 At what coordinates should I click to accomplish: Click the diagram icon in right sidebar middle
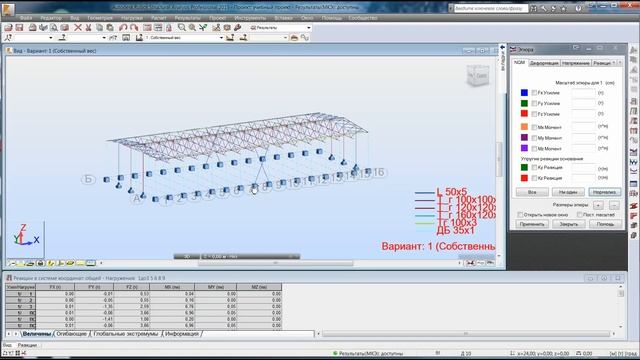(x=633, y=152)
